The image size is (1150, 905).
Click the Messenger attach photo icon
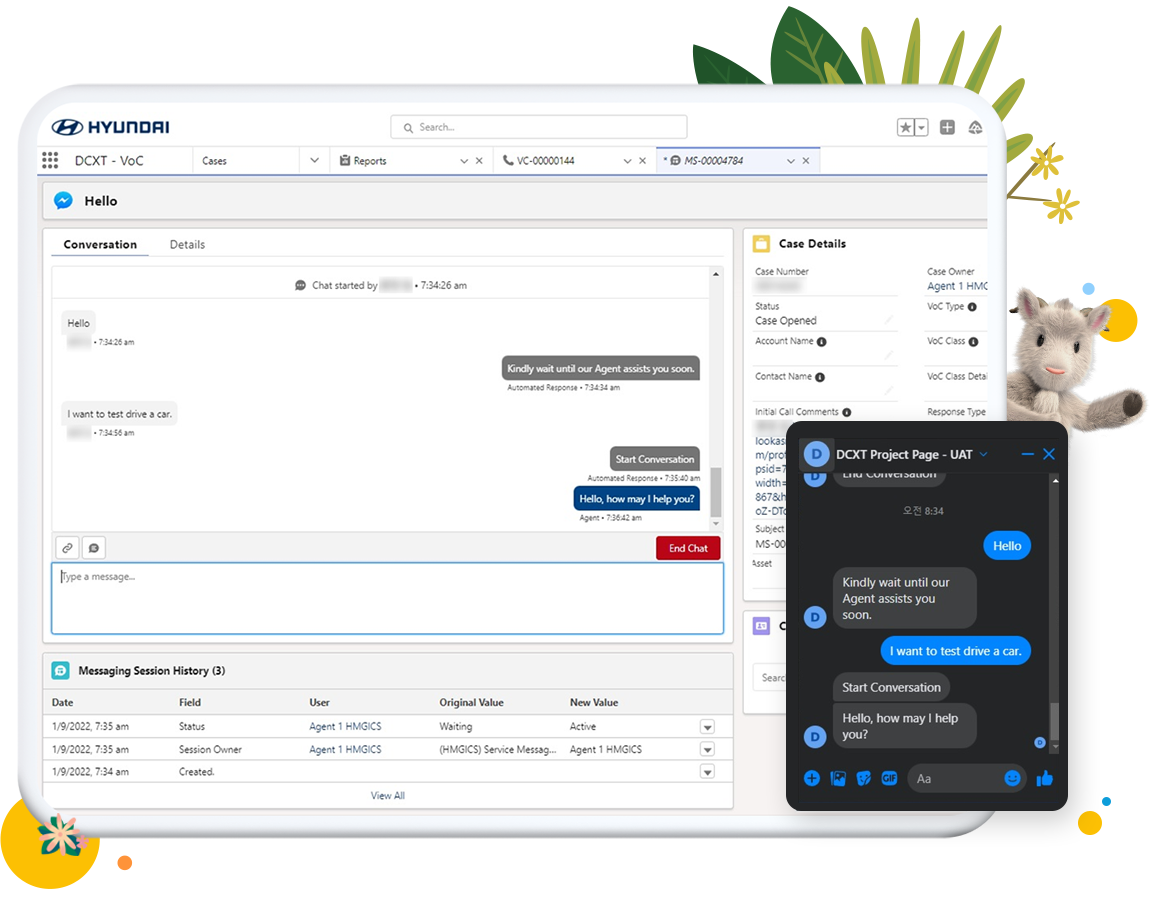pos(838,778)
